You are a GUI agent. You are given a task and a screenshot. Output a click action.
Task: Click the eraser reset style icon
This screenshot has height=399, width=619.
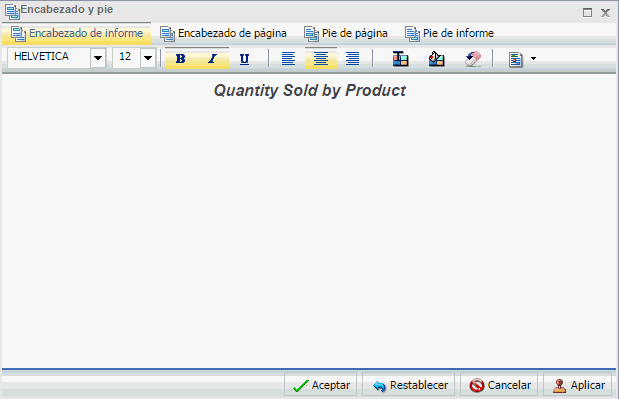coord(473,59)
